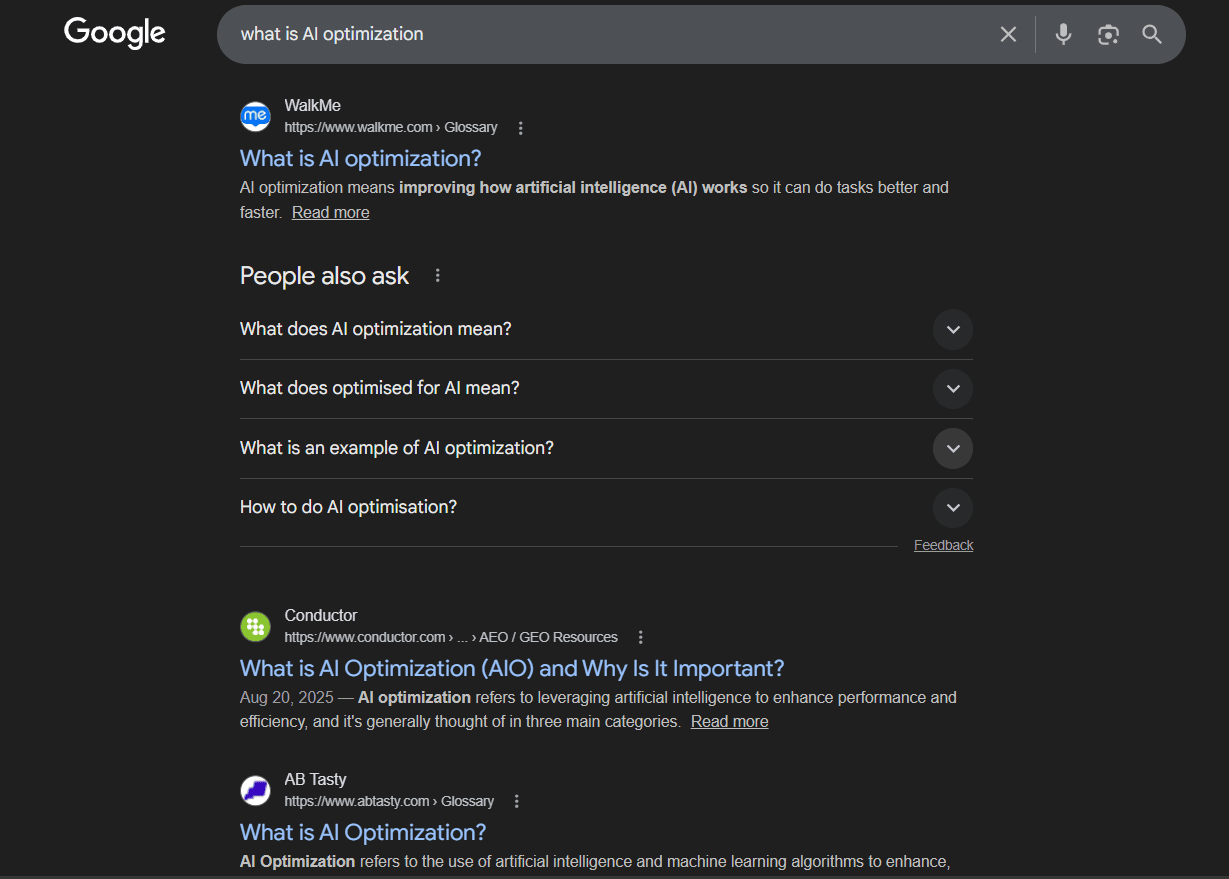Click the magnifying glass to search
Viewport: 1229px width, 879px height.
[1151, 34]
